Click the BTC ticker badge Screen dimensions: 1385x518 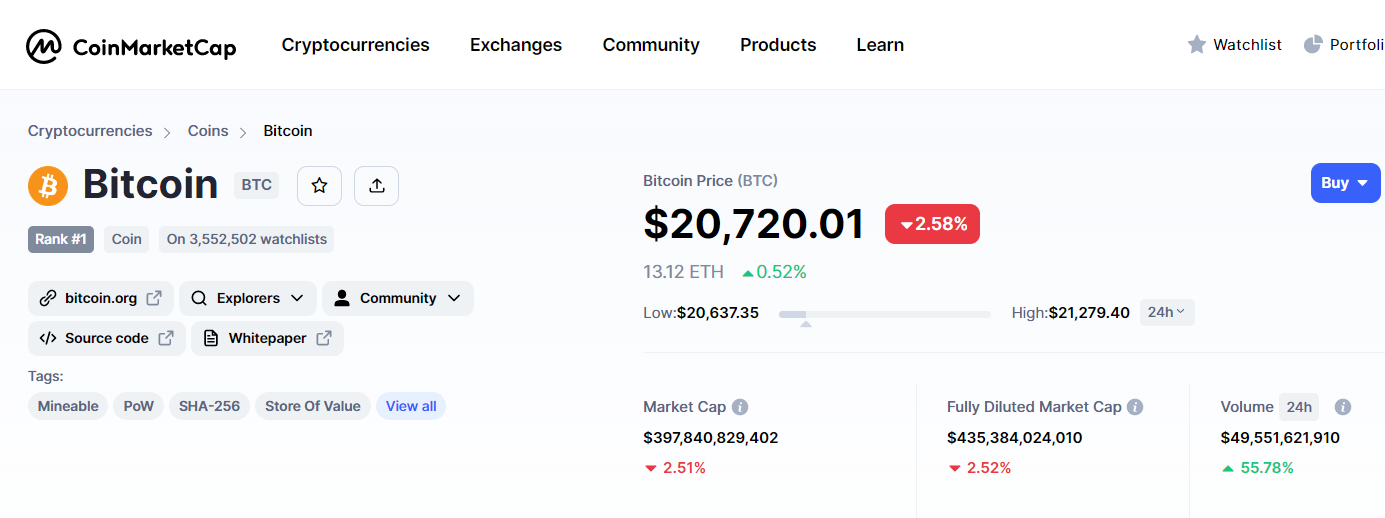tap(257, 185)
